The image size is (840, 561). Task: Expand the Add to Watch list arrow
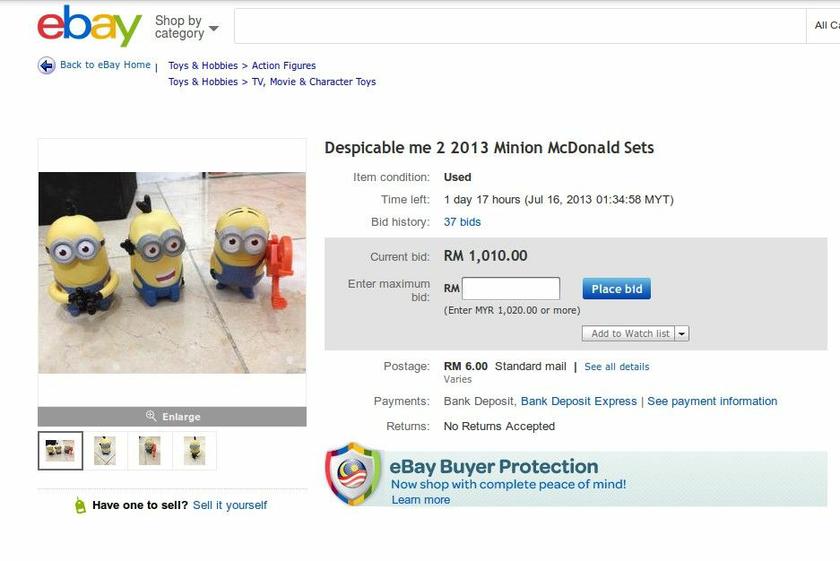[x=682, y=333]
